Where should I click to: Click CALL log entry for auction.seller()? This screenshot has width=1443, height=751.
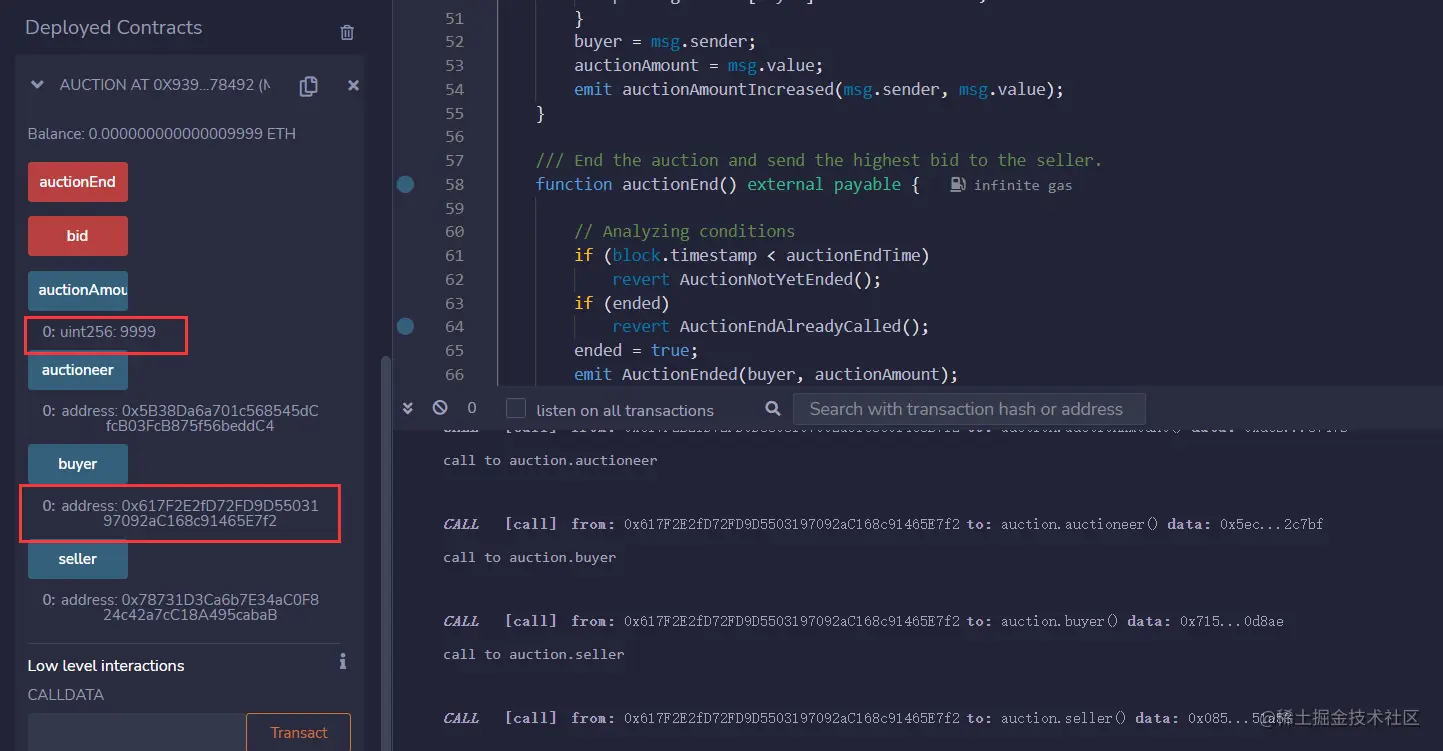pyautogui.click(x=867, y=718)
